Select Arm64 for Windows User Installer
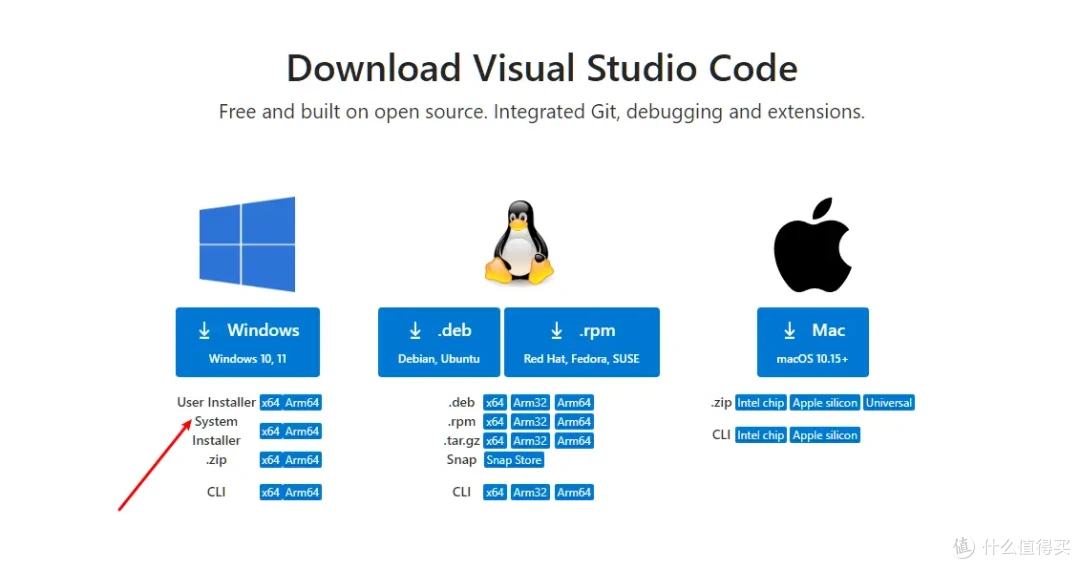 click(302, 402)
